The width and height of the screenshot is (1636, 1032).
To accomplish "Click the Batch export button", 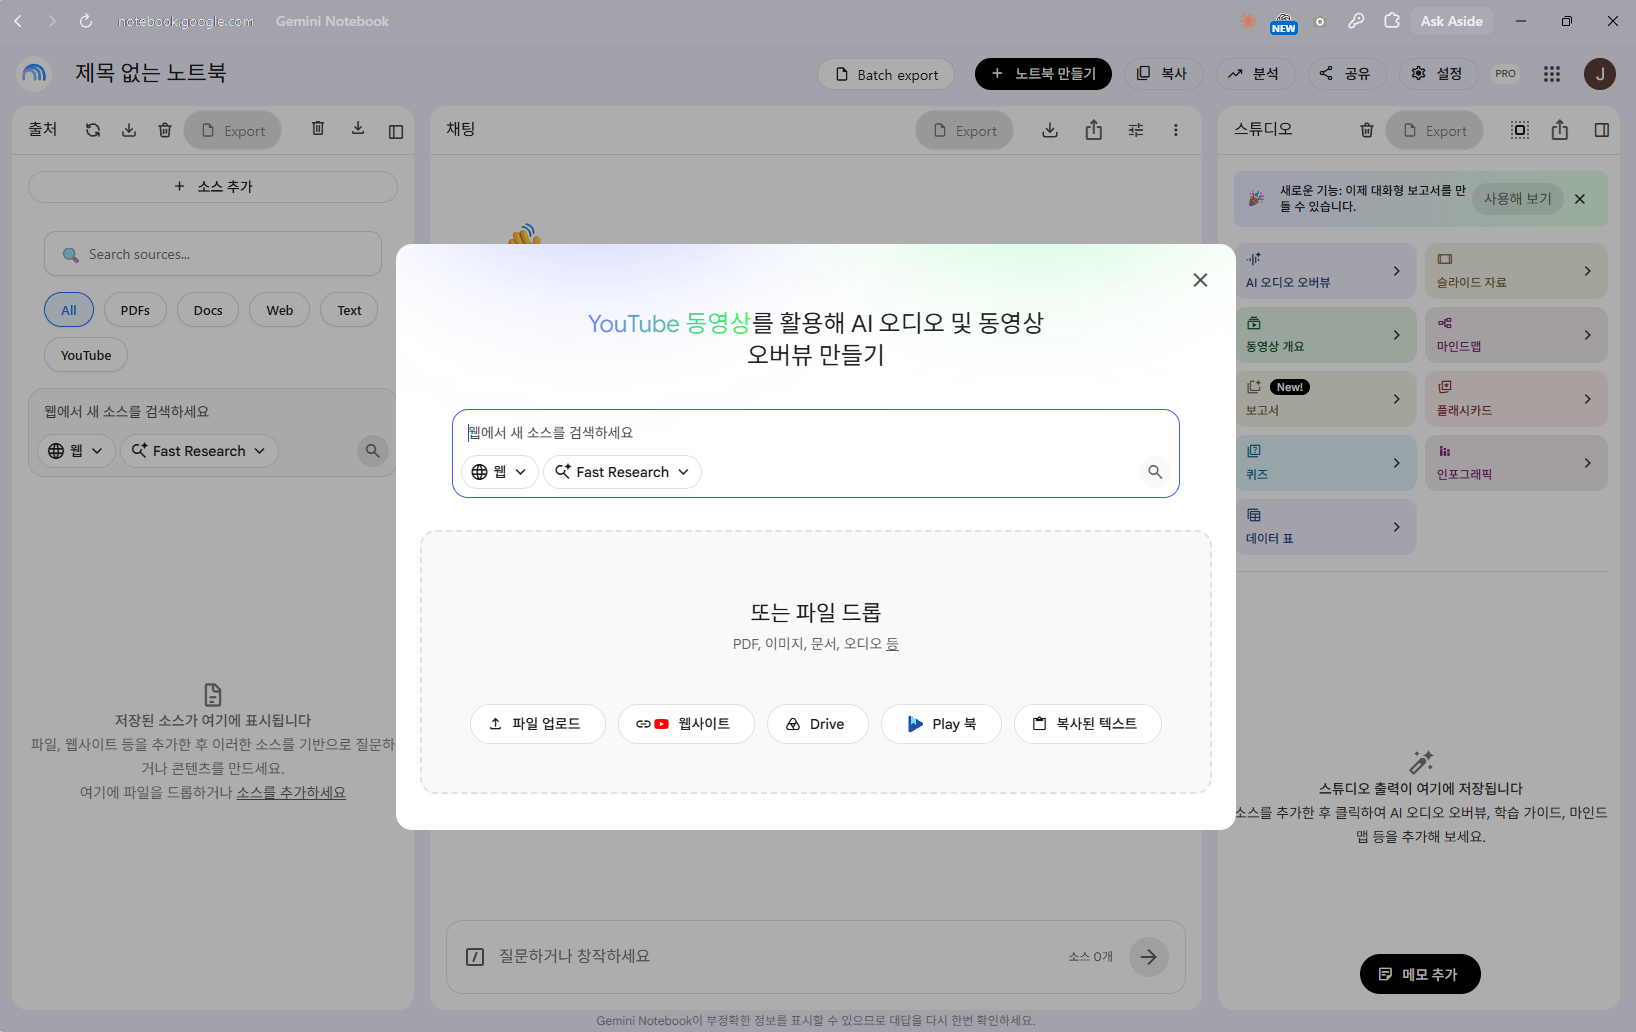I will [886, 74].
